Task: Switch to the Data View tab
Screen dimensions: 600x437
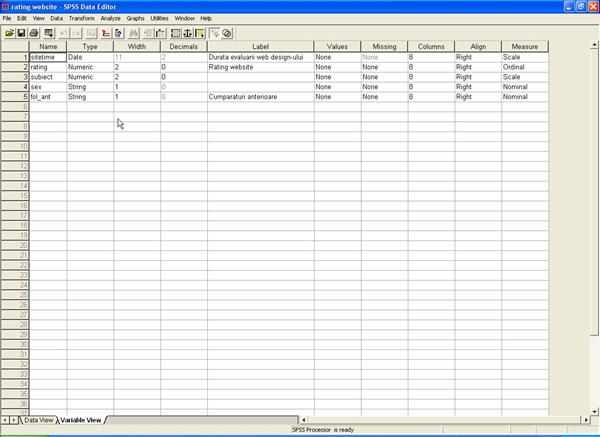Action: (39, 420)
